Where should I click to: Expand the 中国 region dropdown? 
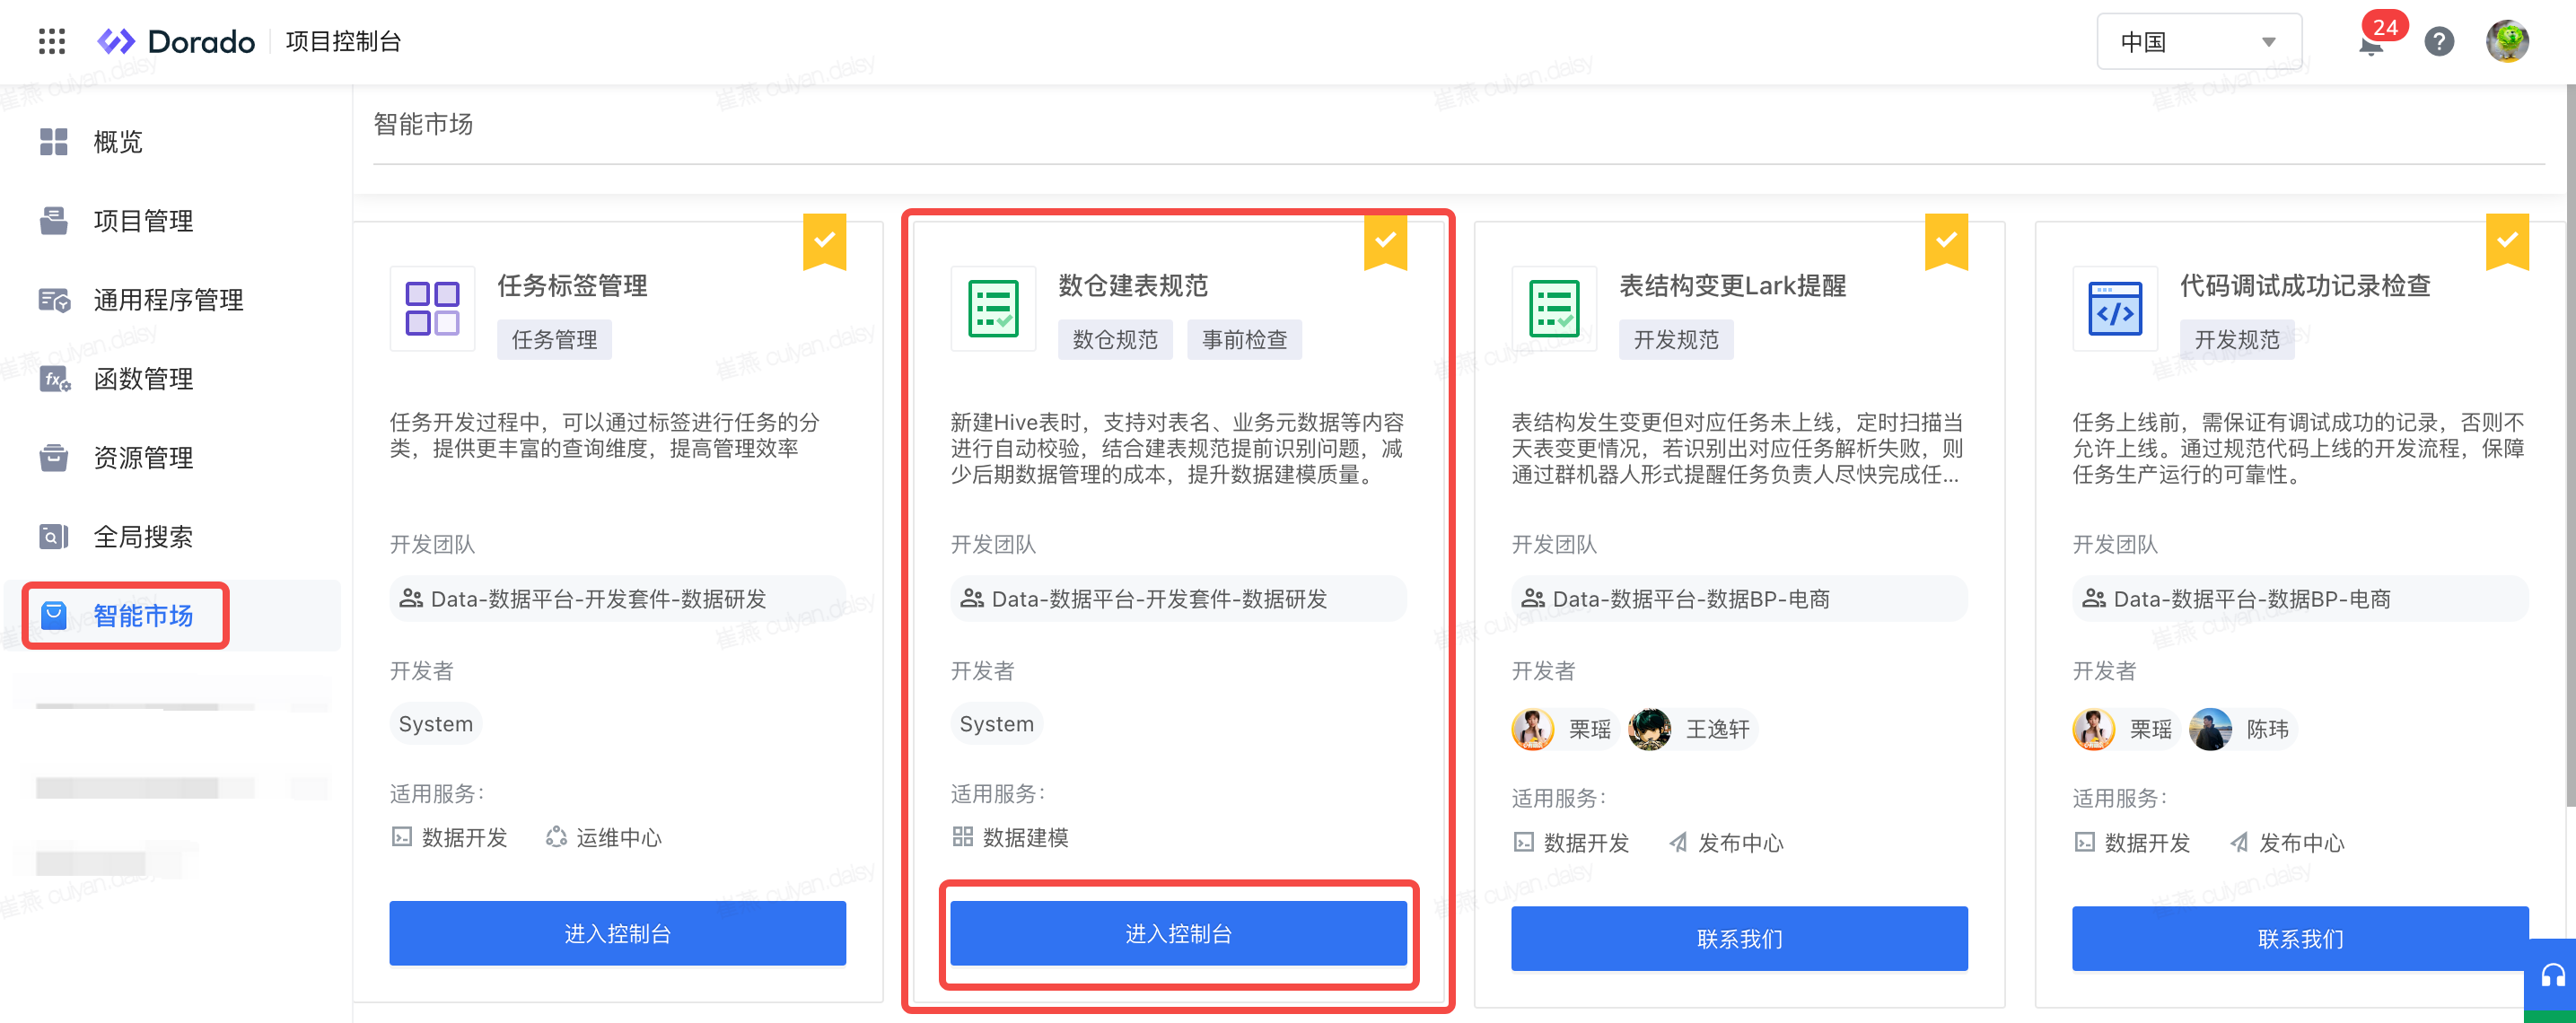(x=2198, y=41)
